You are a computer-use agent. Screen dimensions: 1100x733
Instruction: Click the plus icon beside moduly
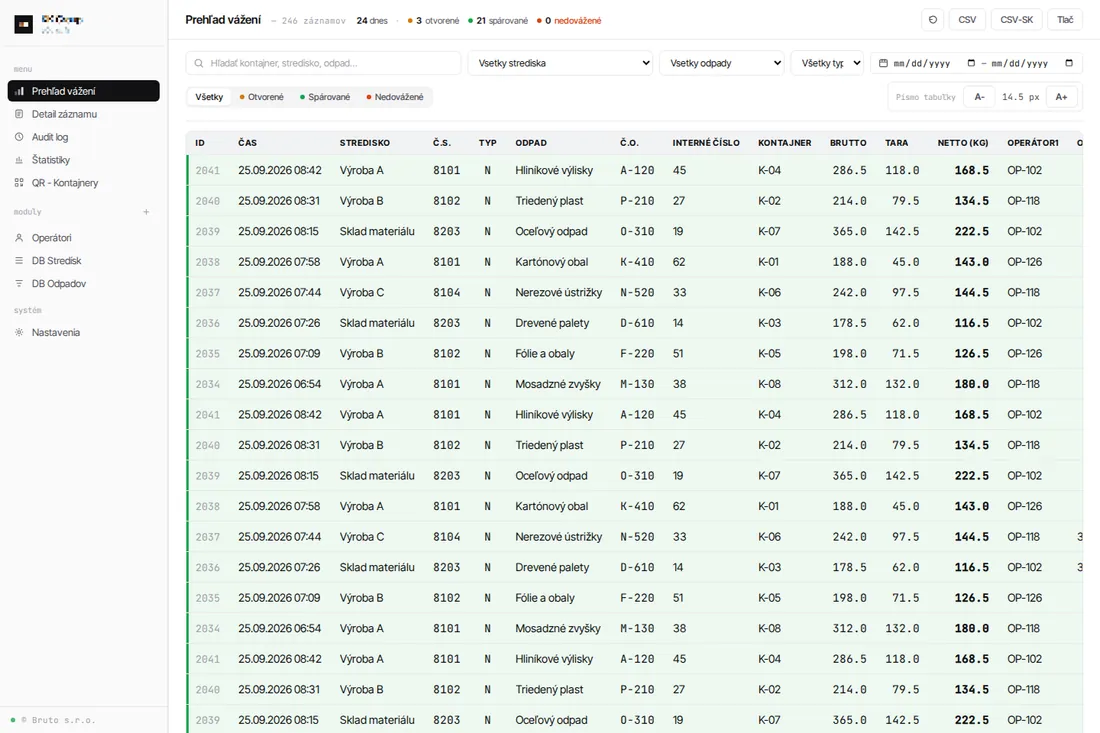coord(146,212)
